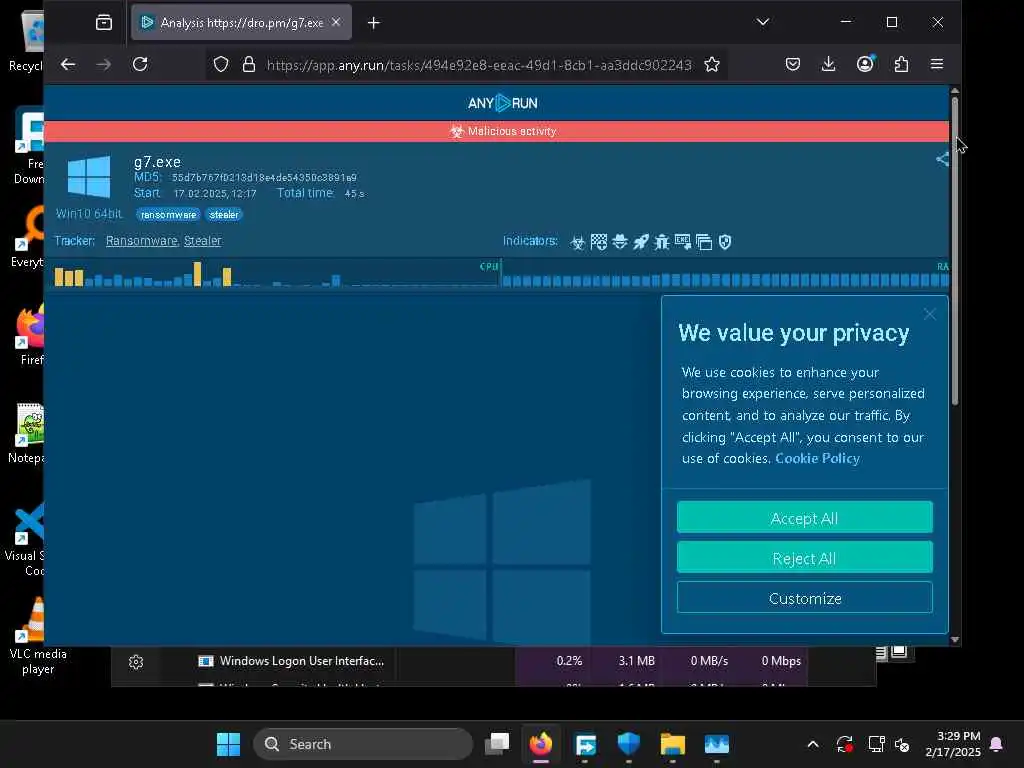Open the taskbar clock and date
The width and height of the screenshot is (1024, 768).
953,744
